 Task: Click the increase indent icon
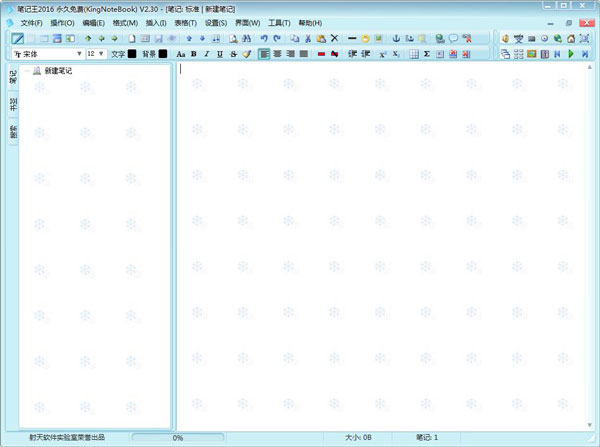[365, 54]
